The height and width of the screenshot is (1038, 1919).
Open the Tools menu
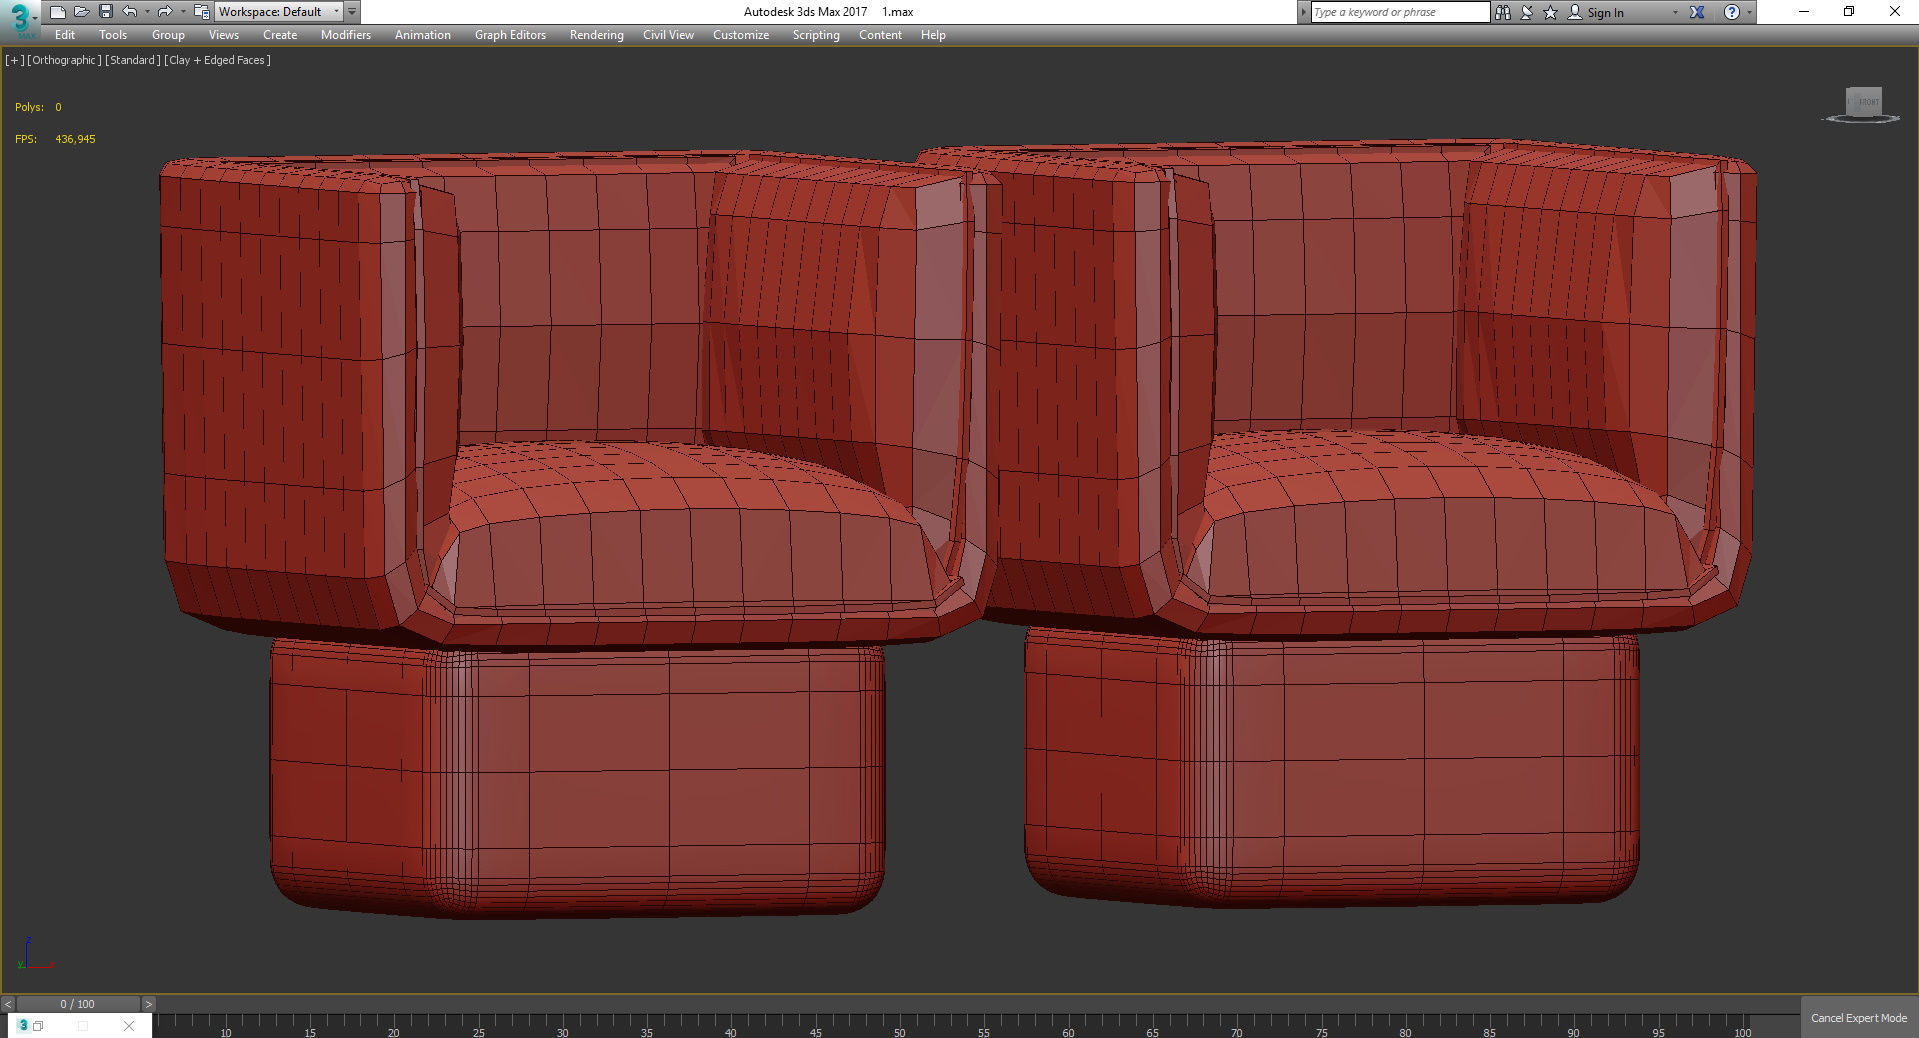(113, 35)
